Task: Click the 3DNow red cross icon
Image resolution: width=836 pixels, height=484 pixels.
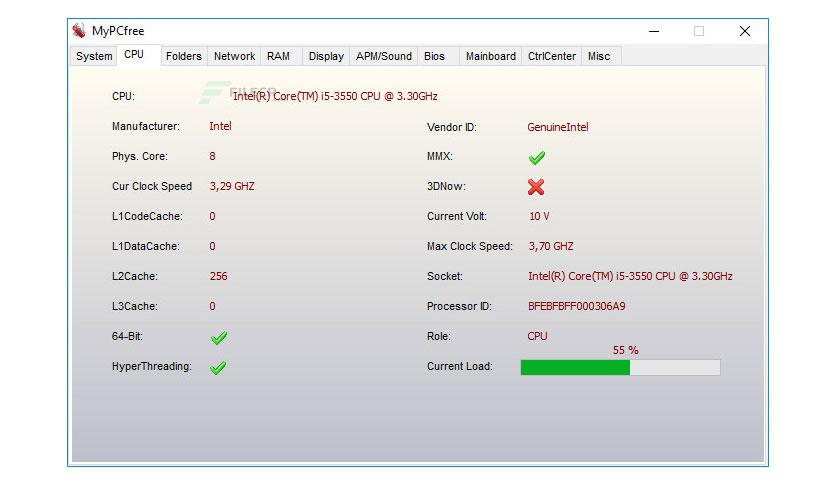Action: (536, 187)
